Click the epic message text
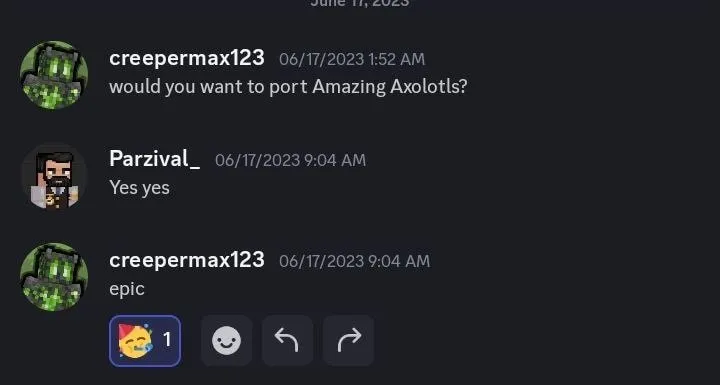Image resolution: width=720 pixels, height=385 pixels. 127,289
